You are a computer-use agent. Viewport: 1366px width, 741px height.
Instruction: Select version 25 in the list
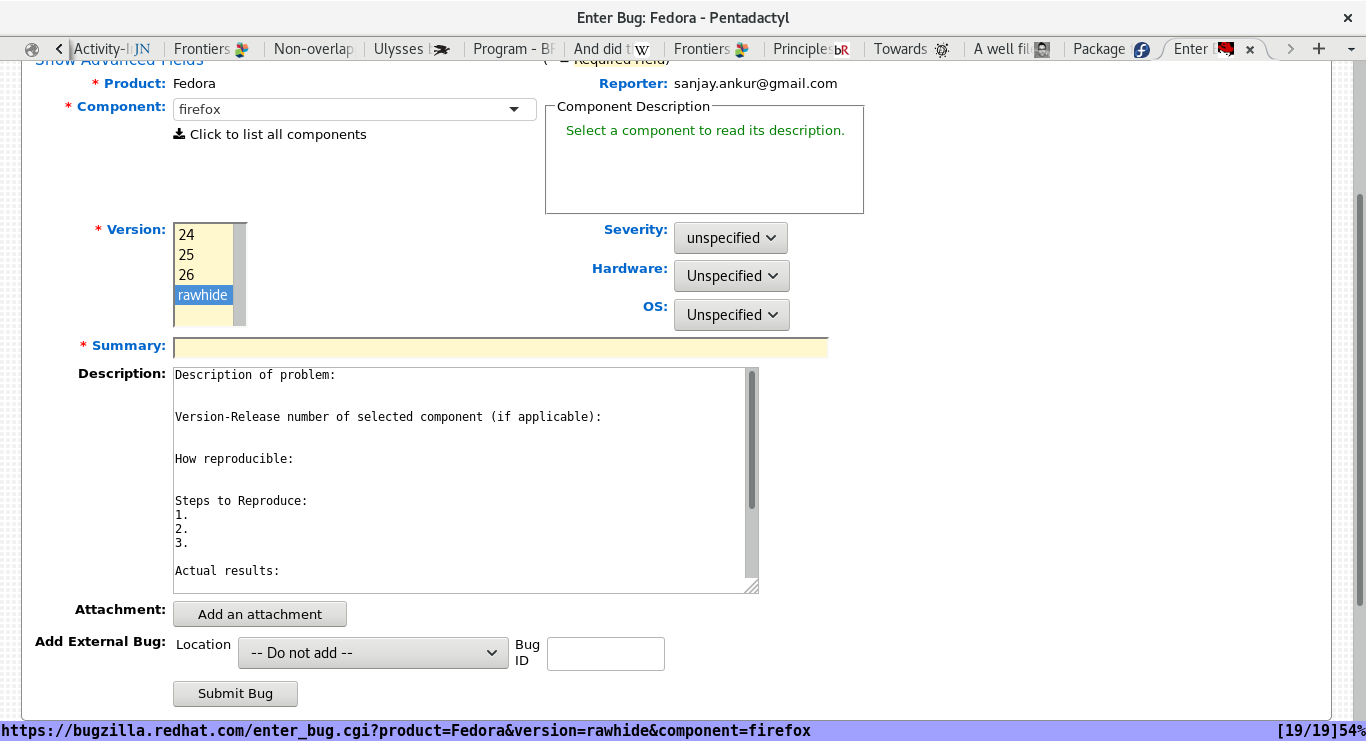203,255
